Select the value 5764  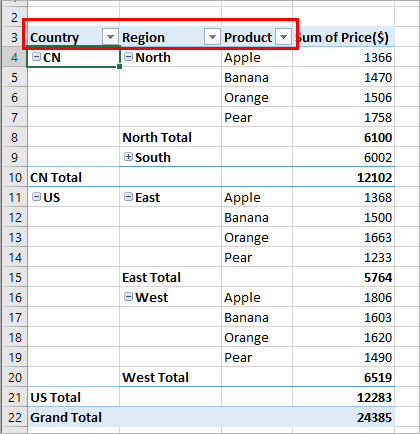(343, 277)
